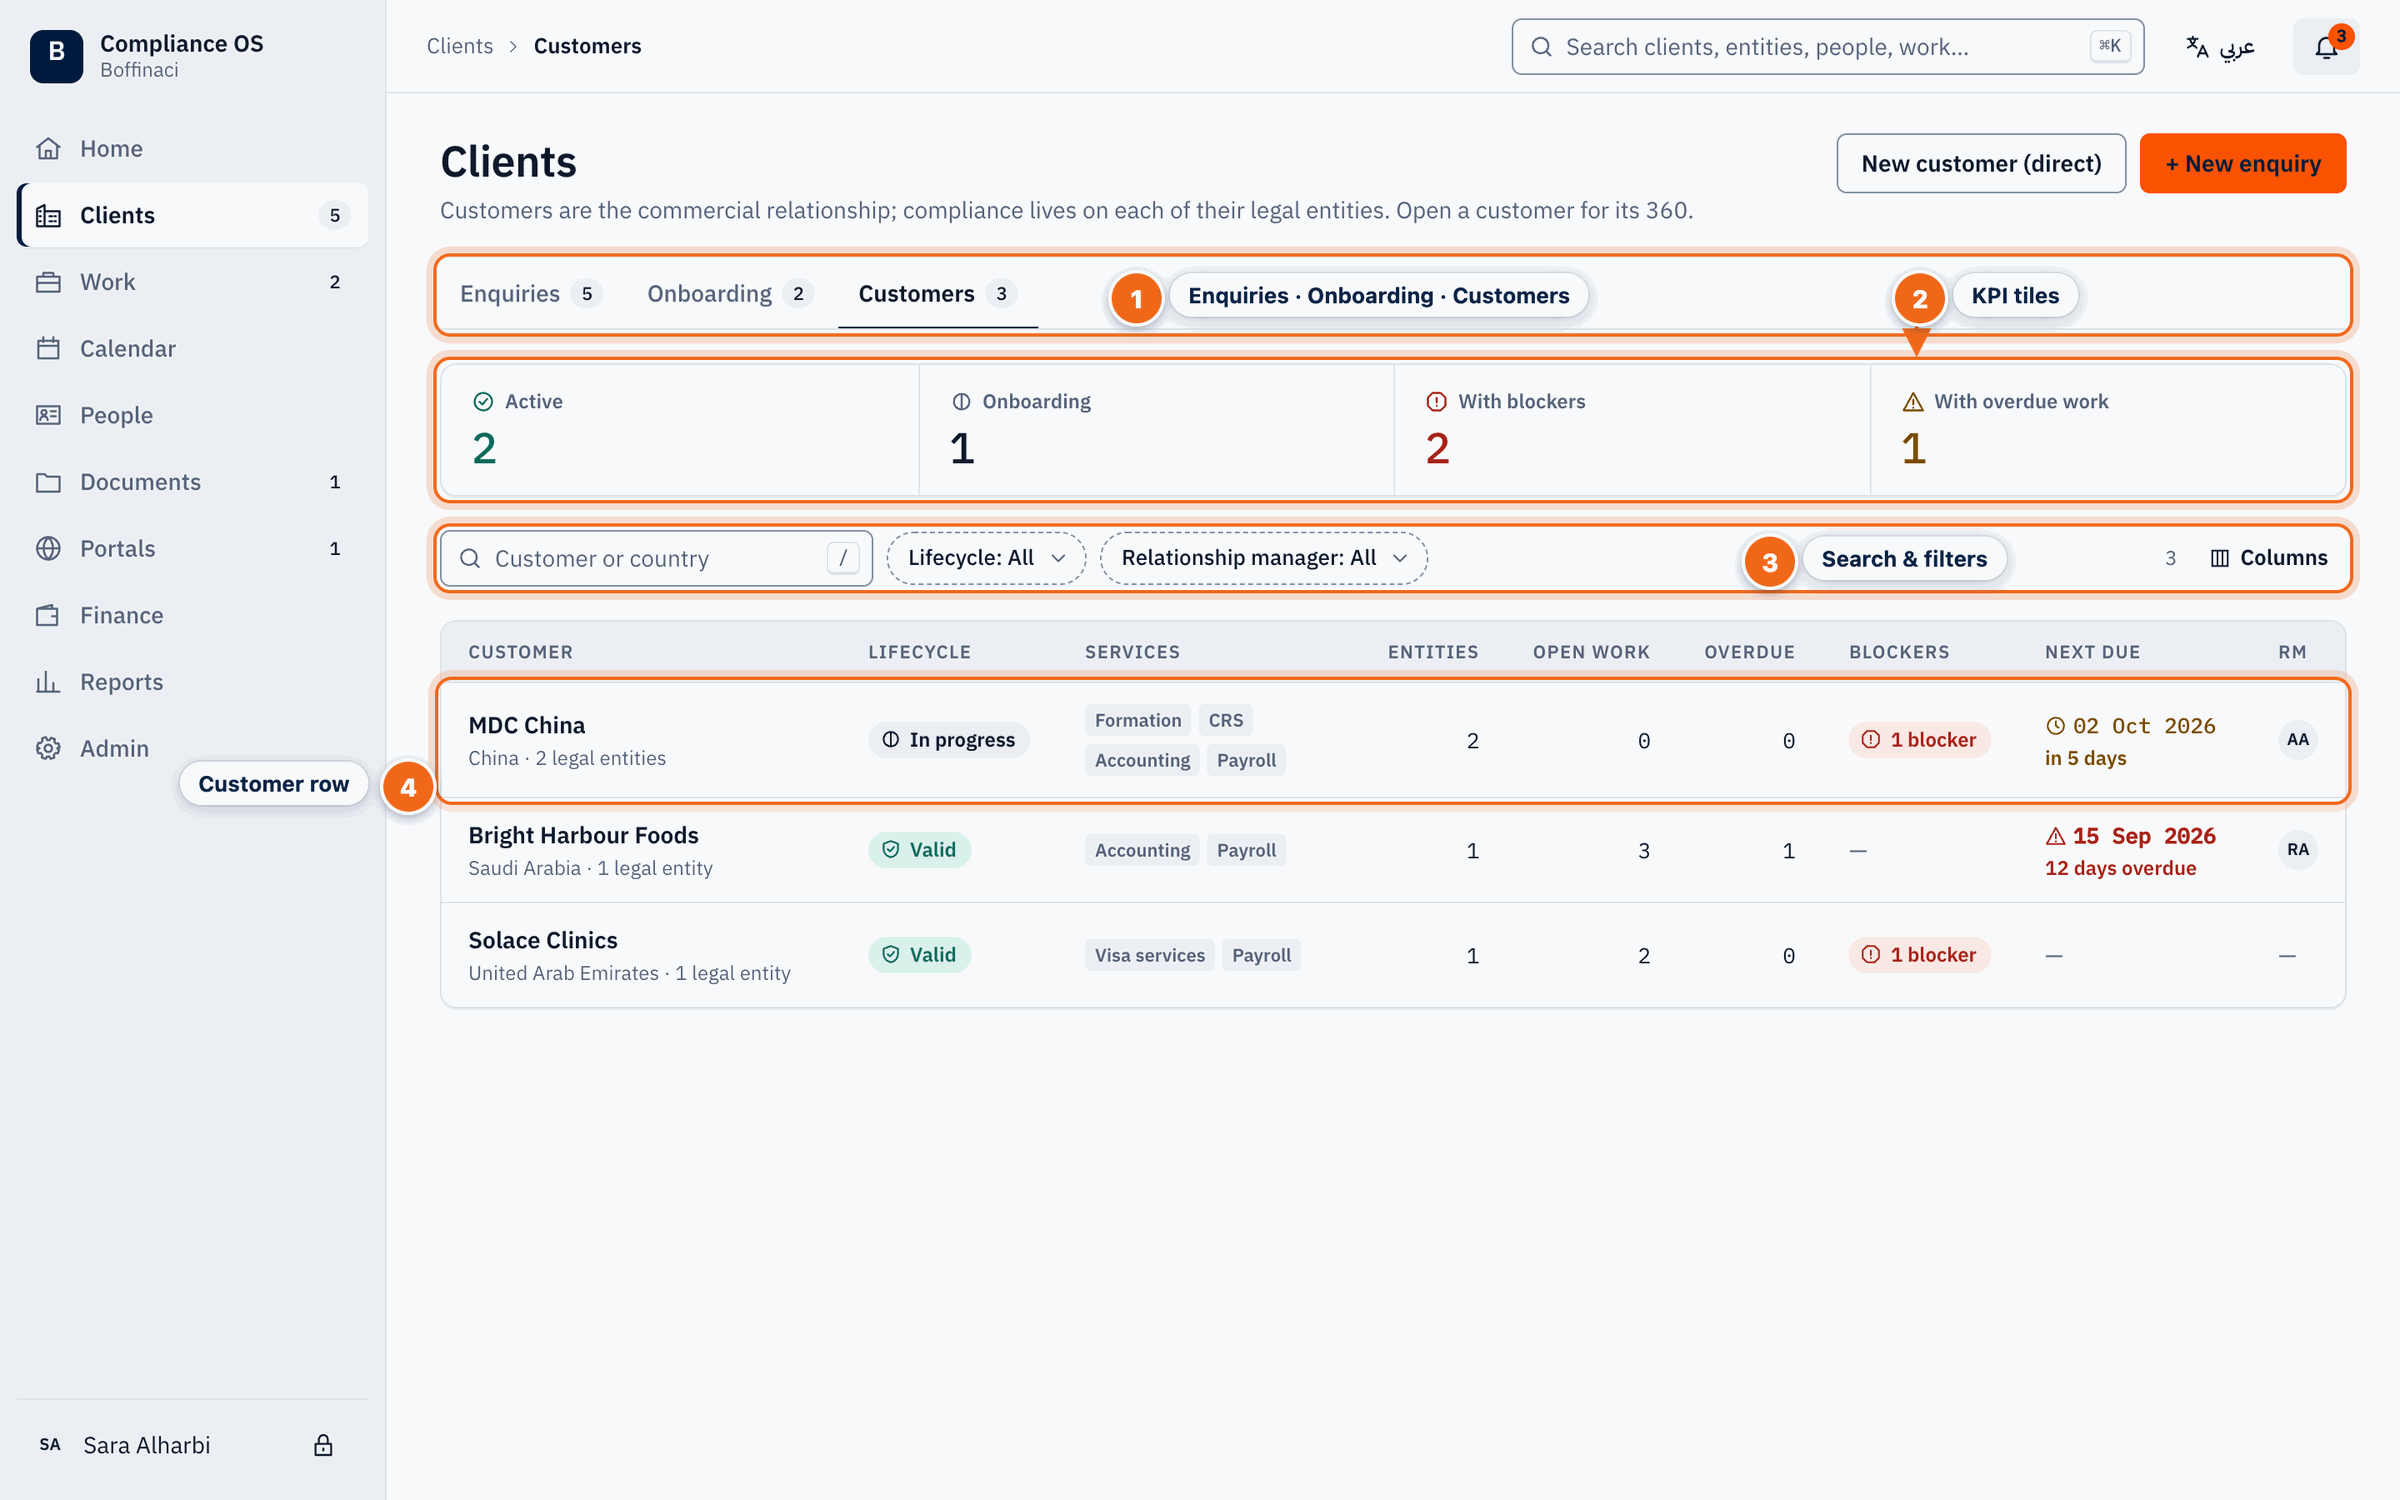Filter by the Active KPI tile
This screenshot has height=1500, width=2400.
pyautogui.click(x=680, y=430)
